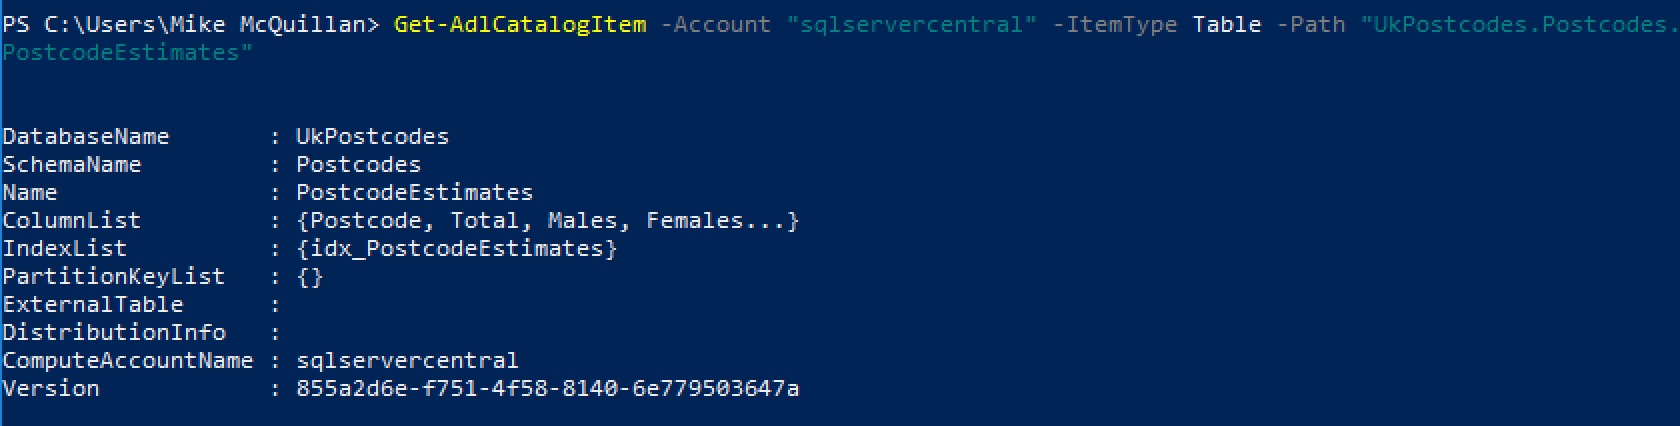Click the ColumnList value listing Postcode, Total
This screenshot has width=1680, height=426.
click(547, 220)
